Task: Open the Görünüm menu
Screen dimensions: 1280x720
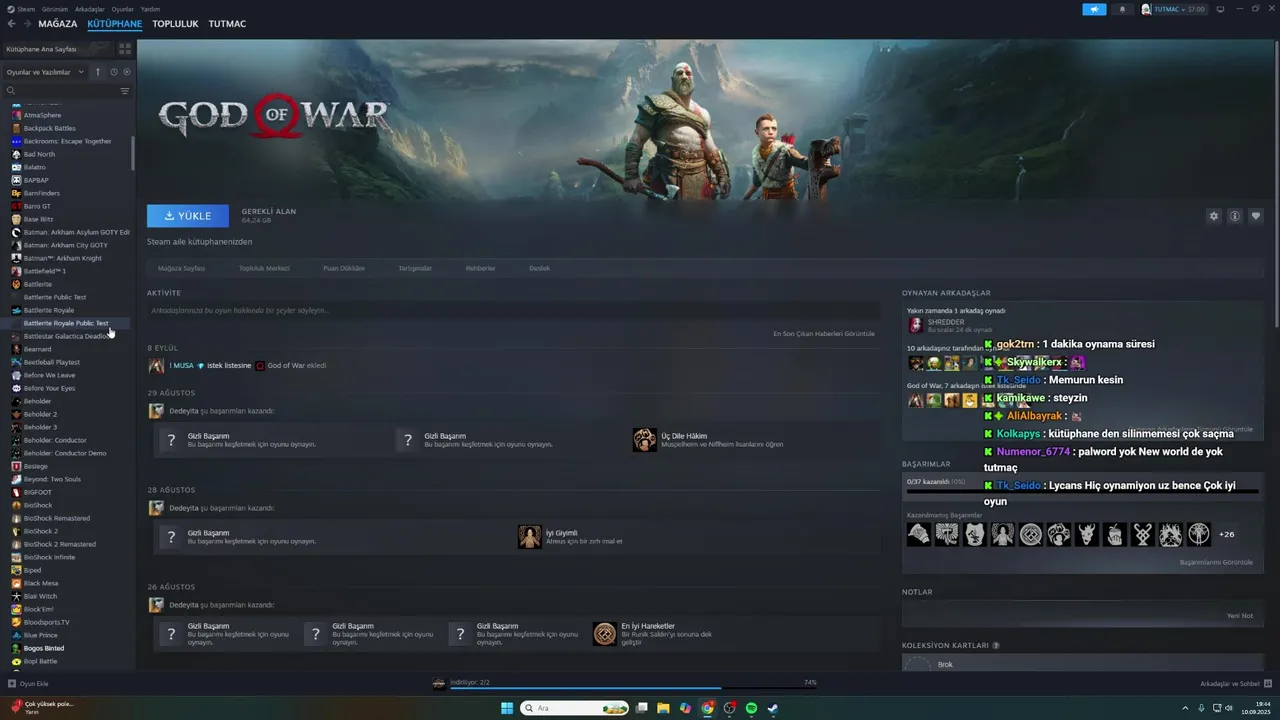Action: (x=55, y=9)
